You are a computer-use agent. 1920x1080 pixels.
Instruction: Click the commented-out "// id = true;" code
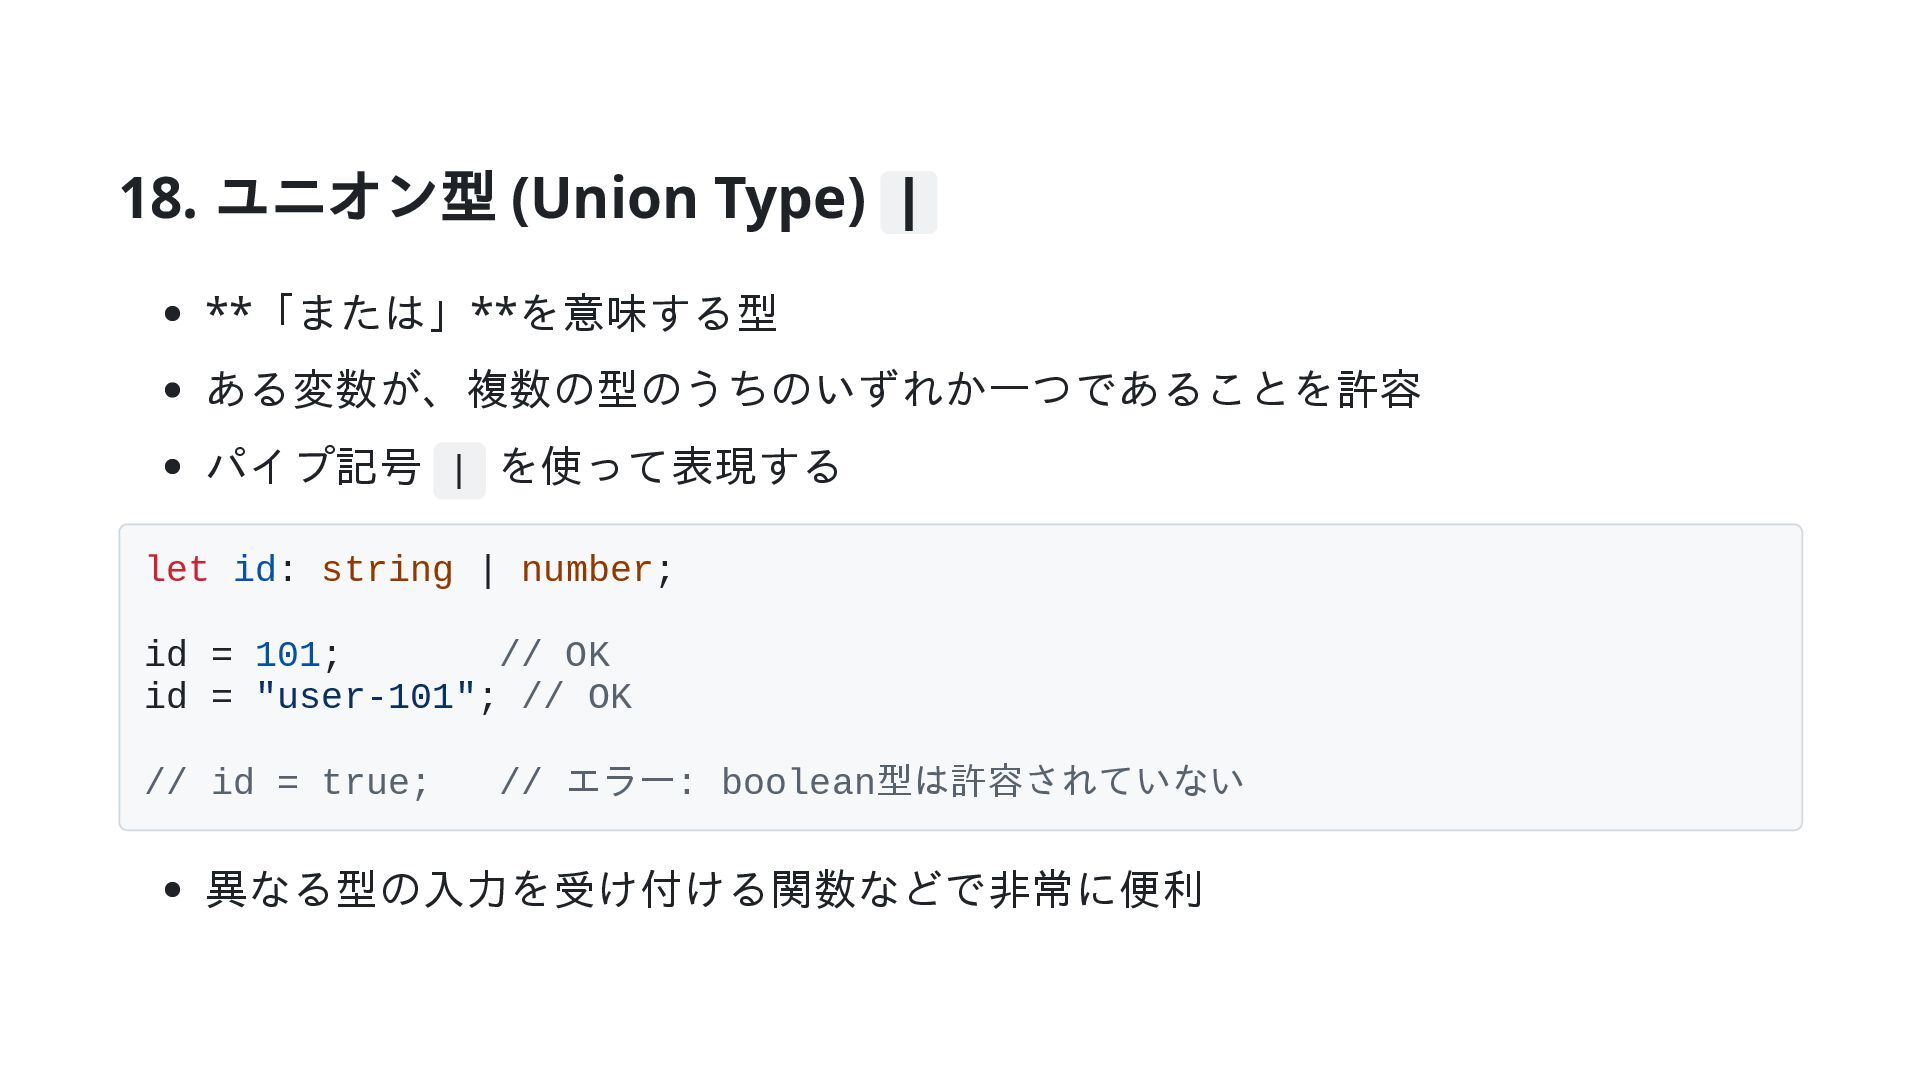287,783
